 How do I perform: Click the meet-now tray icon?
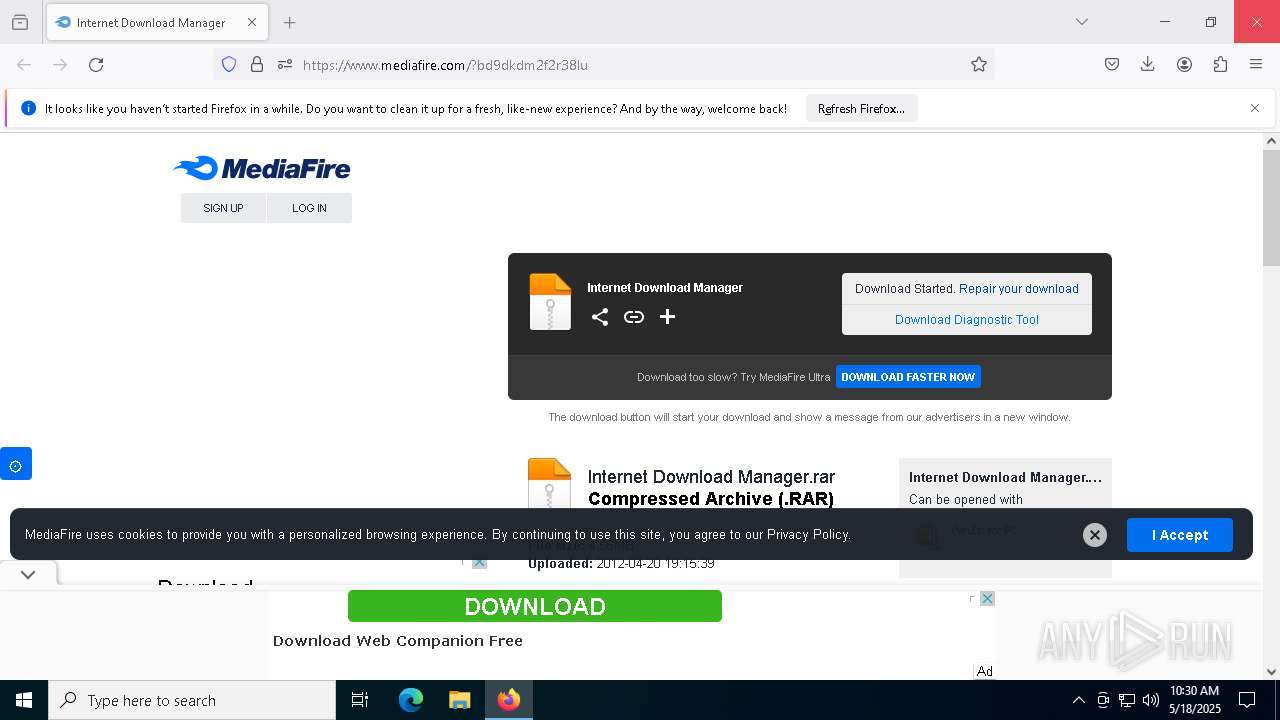(x=1103, y=700)
